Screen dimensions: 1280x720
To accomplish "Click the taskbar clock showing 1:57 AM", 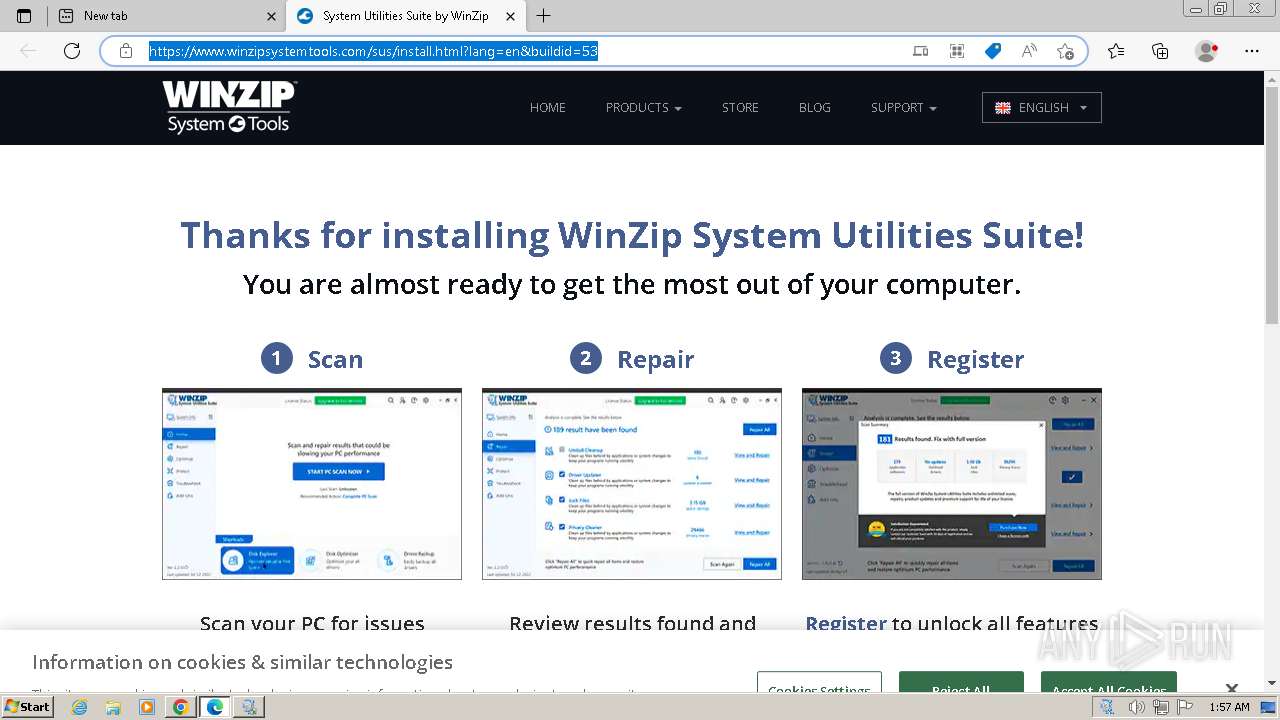I will (x=1228, y=707).
